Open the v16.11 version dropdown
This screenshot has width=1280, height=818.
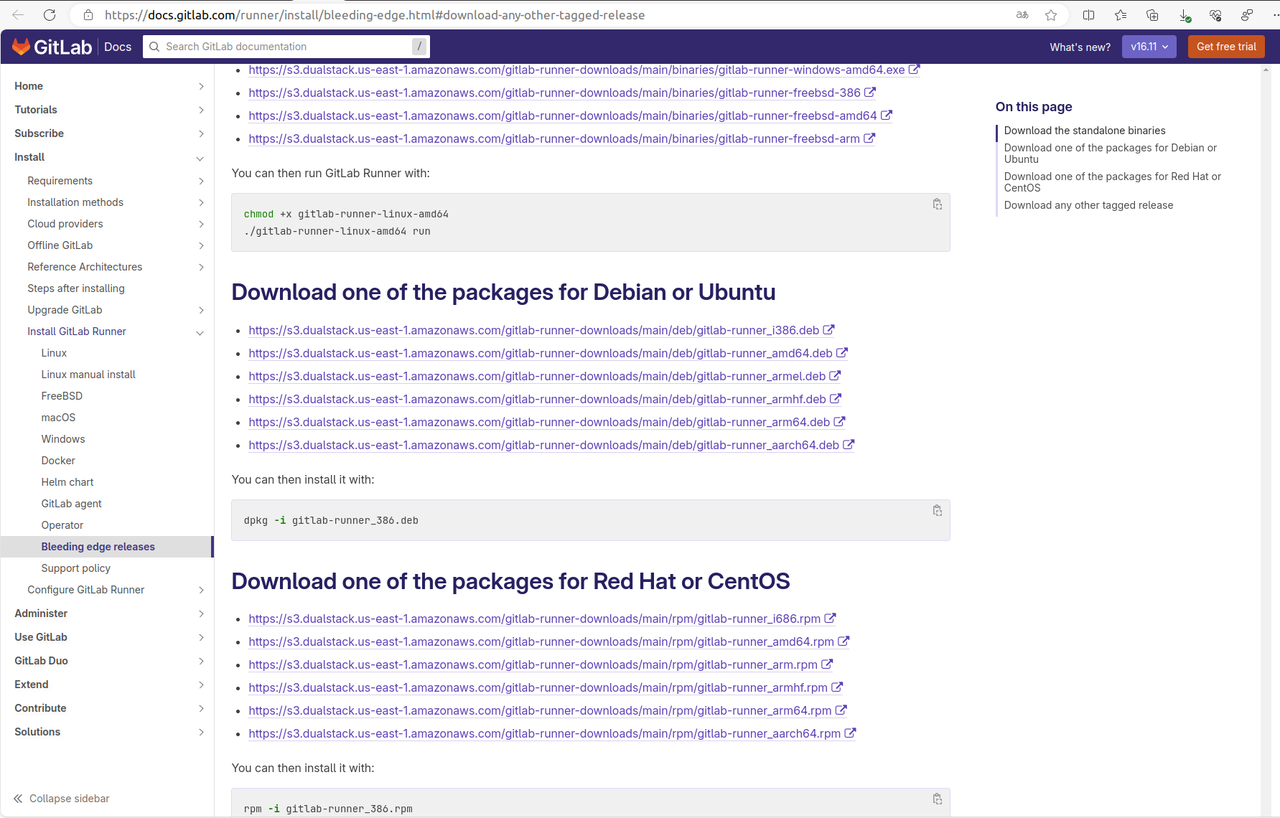click(1148, 47)
